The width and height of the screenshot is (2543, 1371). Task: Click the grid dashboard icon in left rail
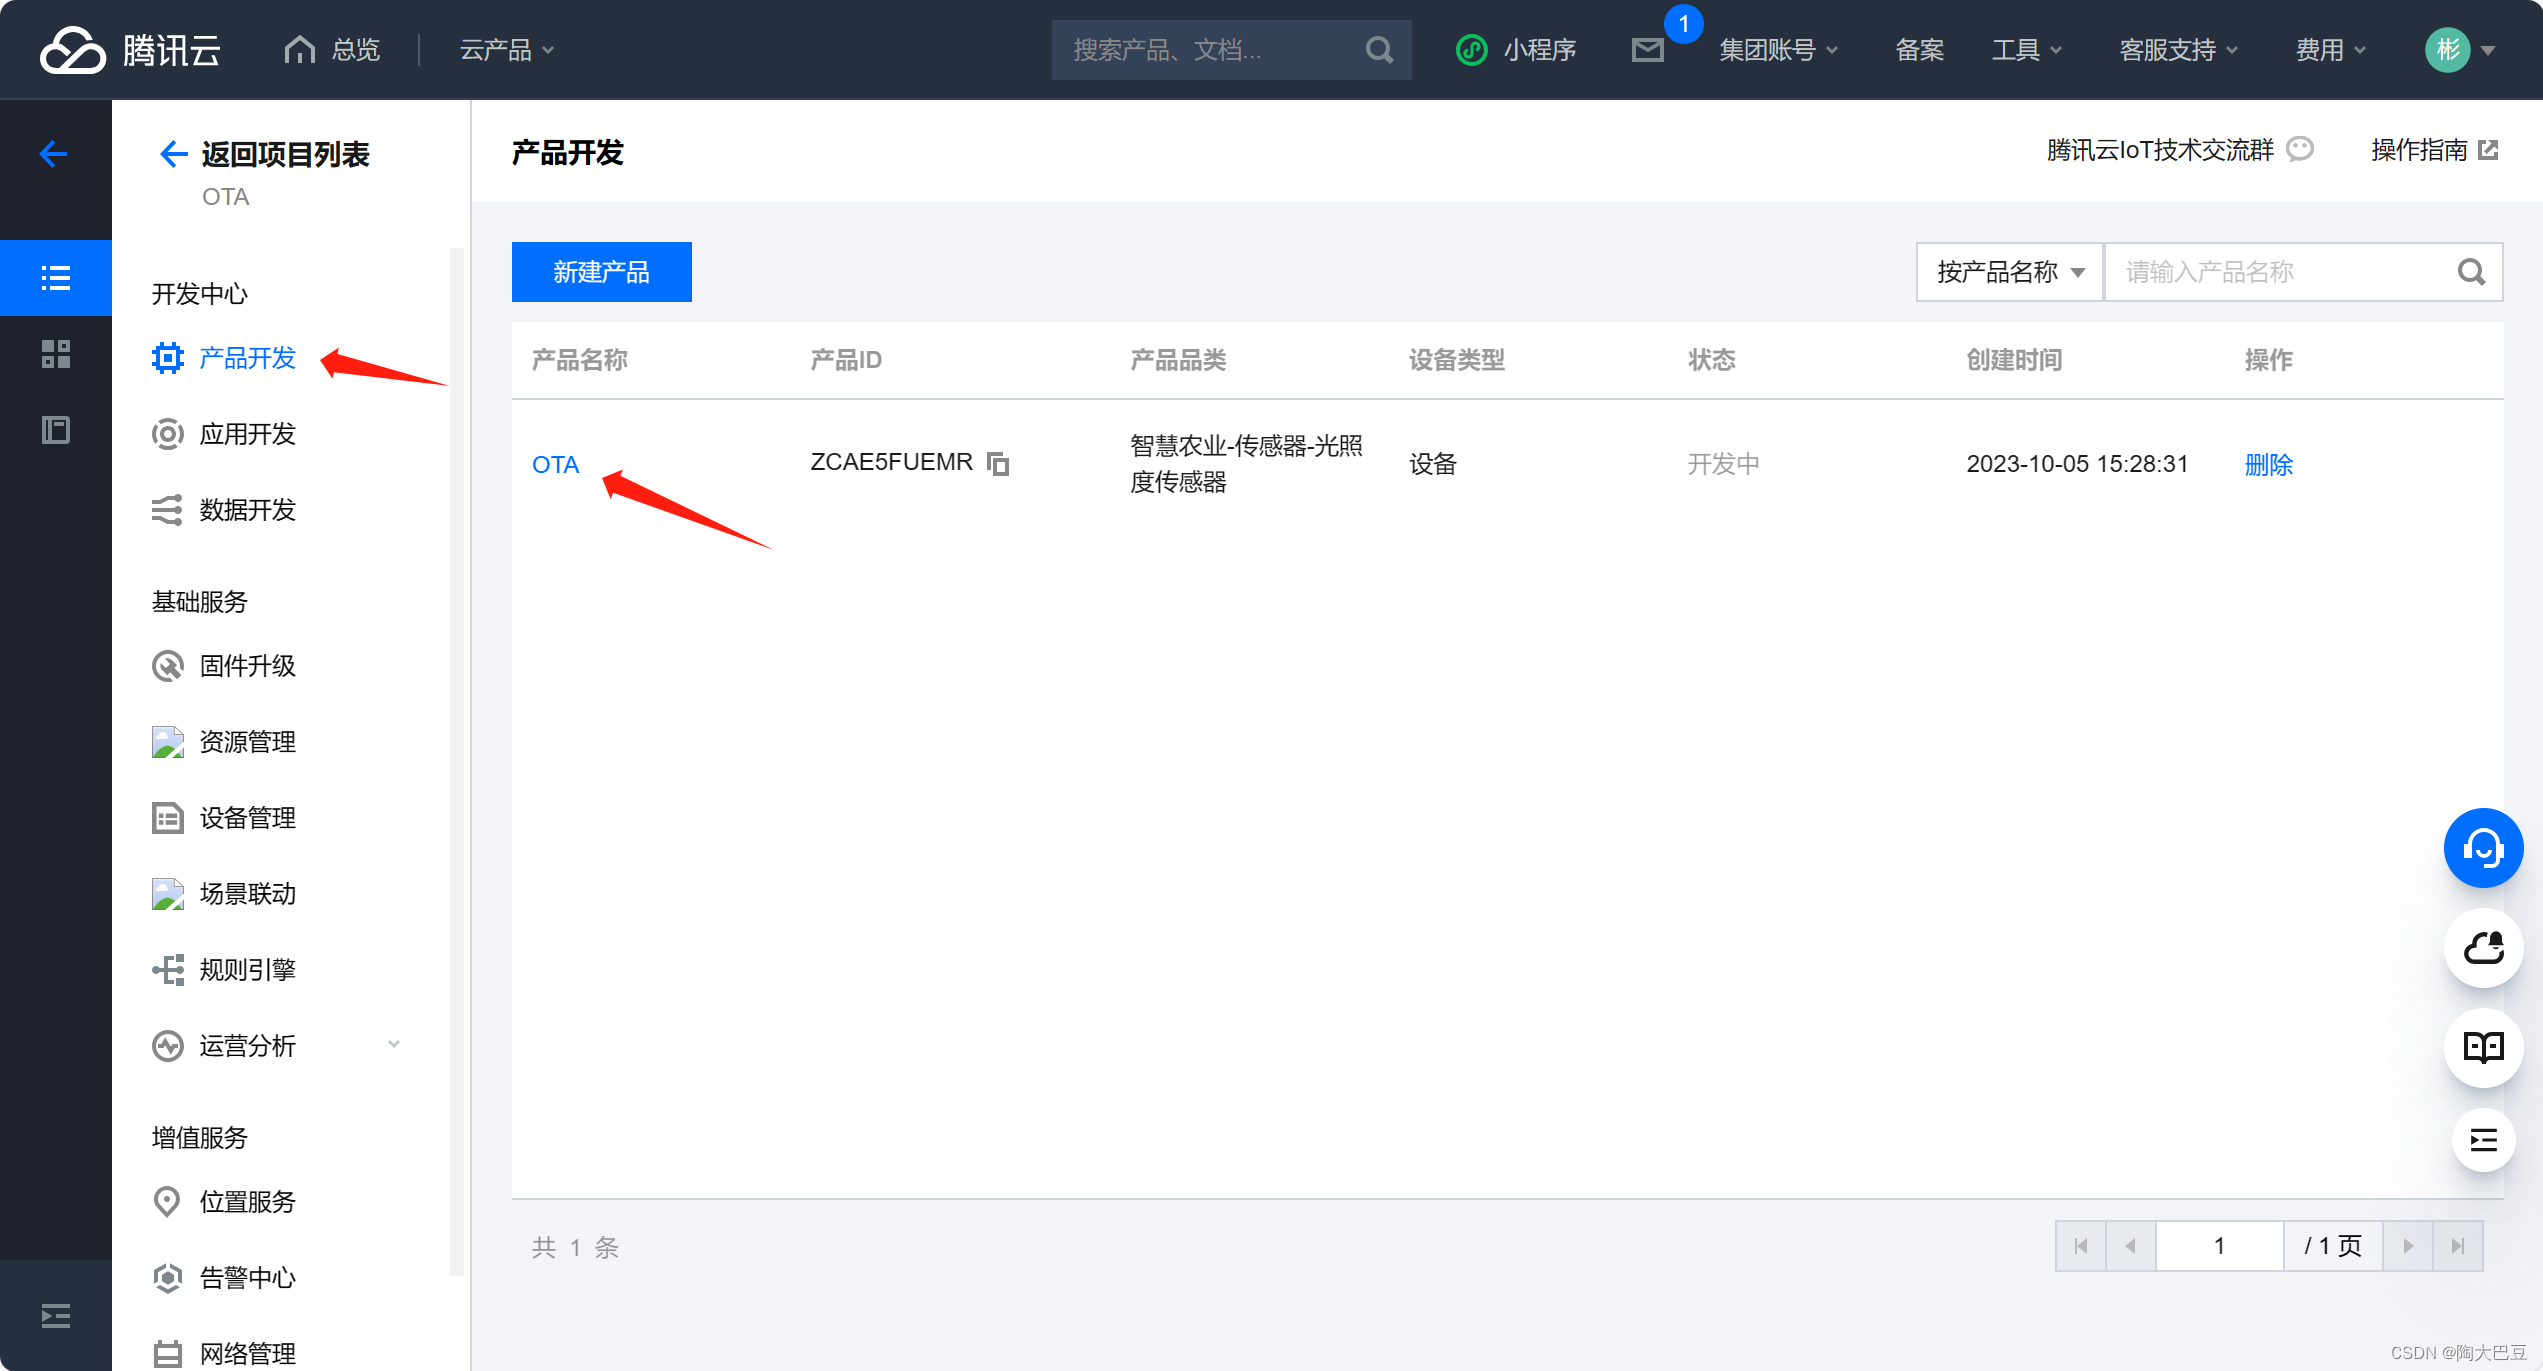[56, 354]
